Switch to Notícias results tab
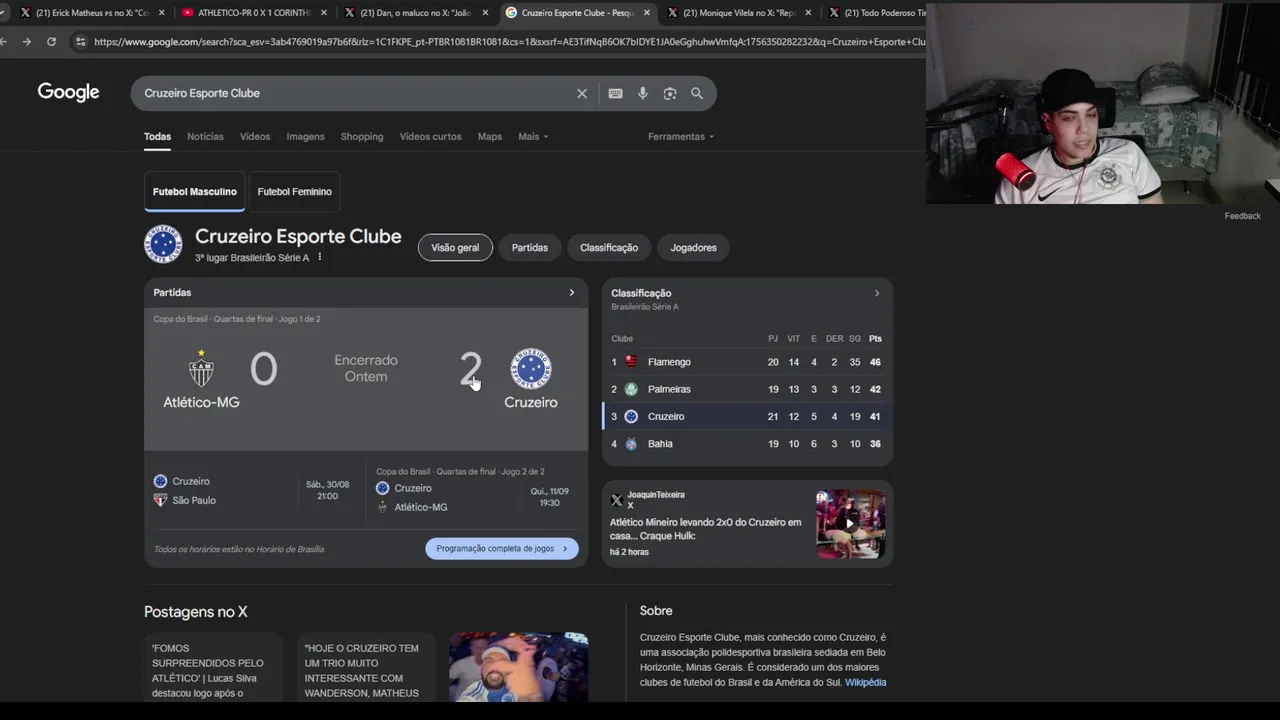Image resolution: width=1280 pixels, height=720 pixels. tap(205, 136)
